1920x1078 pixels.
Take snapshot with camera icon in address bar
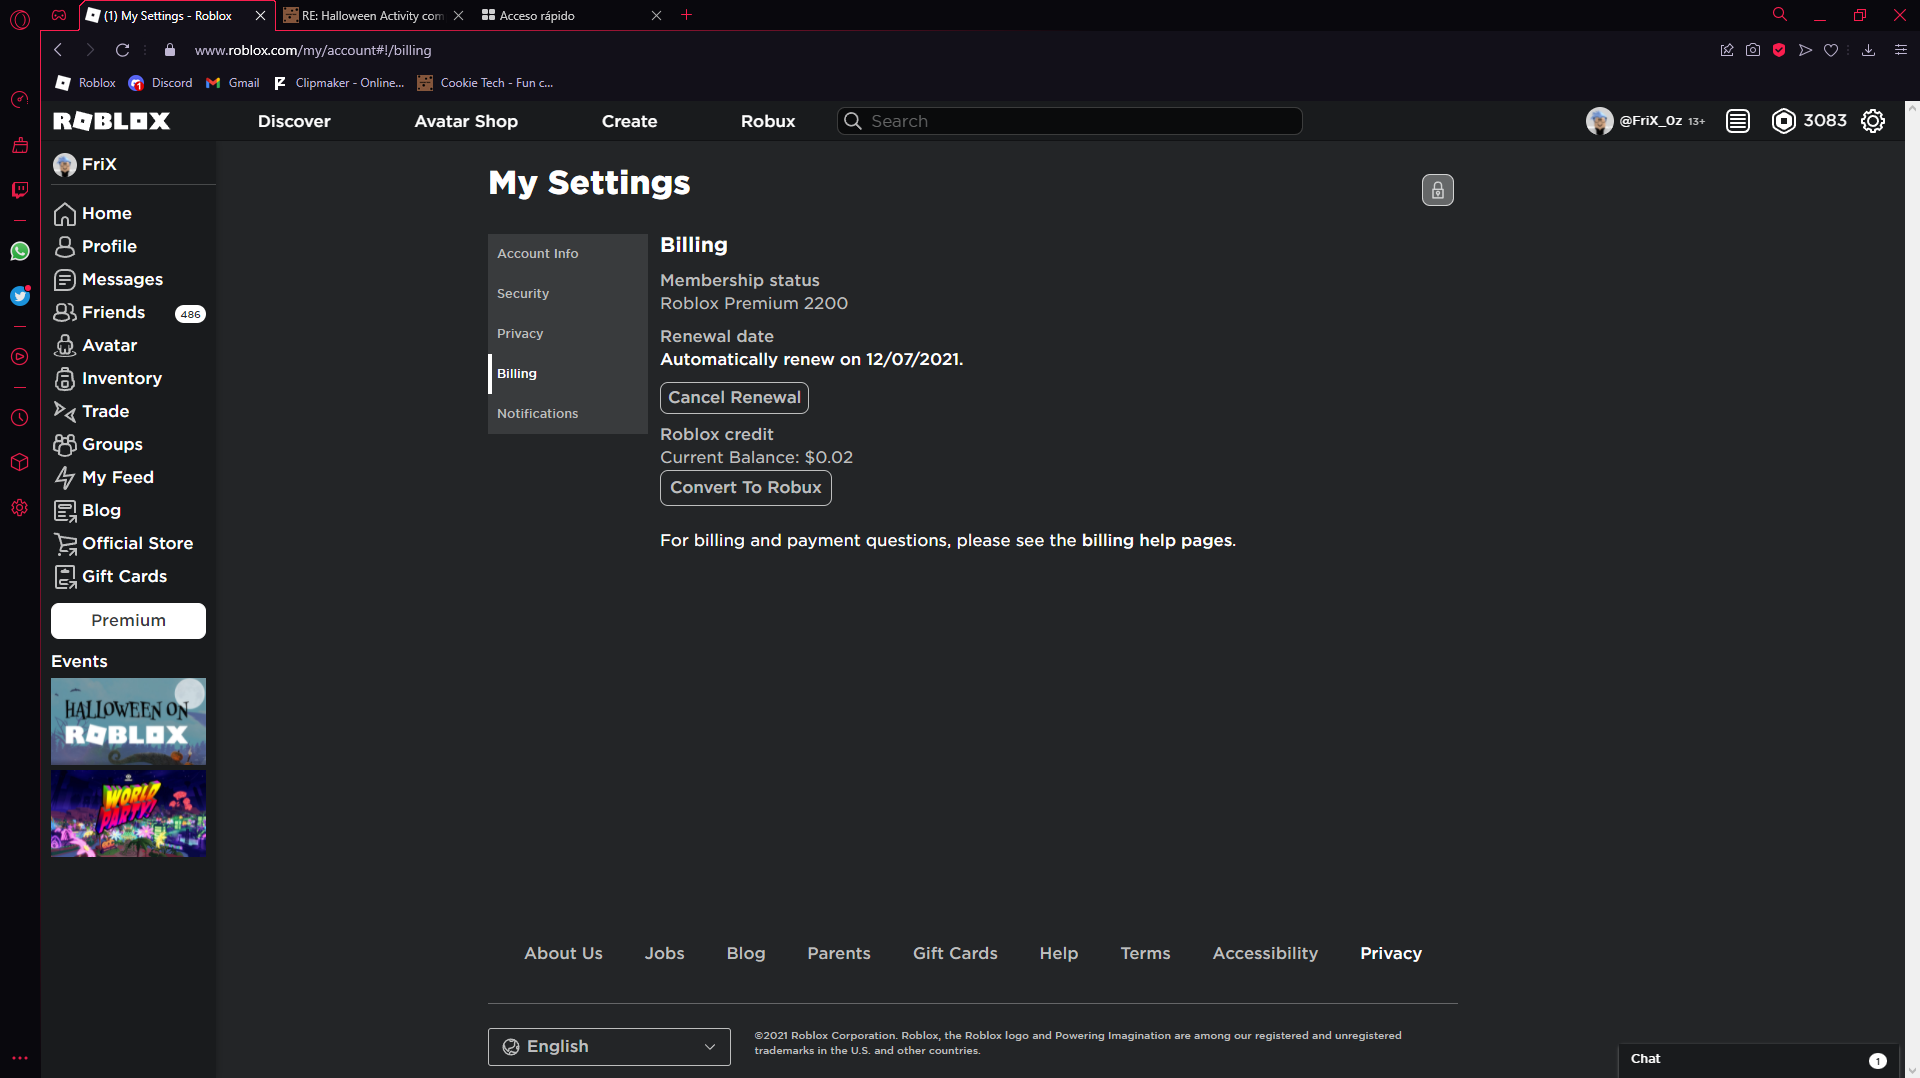click(1753, 50)
